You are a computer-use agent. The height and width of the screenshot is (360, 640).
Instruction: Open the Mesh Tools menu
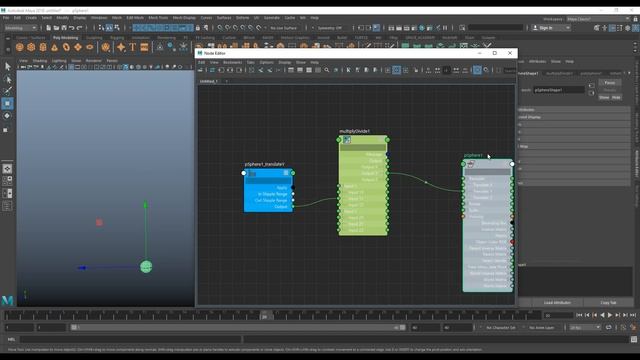click(x=158, y=18)
